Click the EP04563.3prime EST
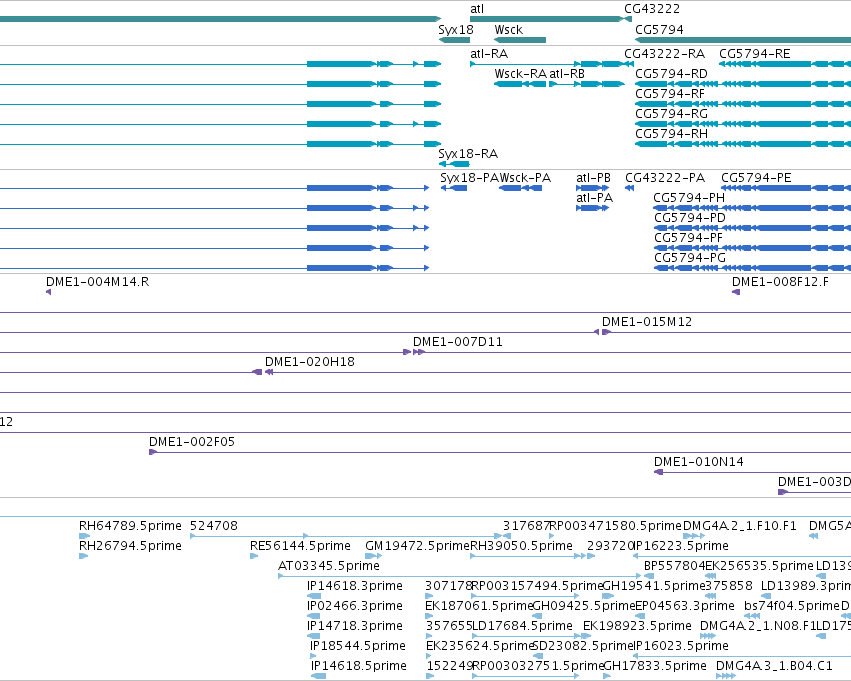This screenshot has width=851, height=681. coord(639,616)
